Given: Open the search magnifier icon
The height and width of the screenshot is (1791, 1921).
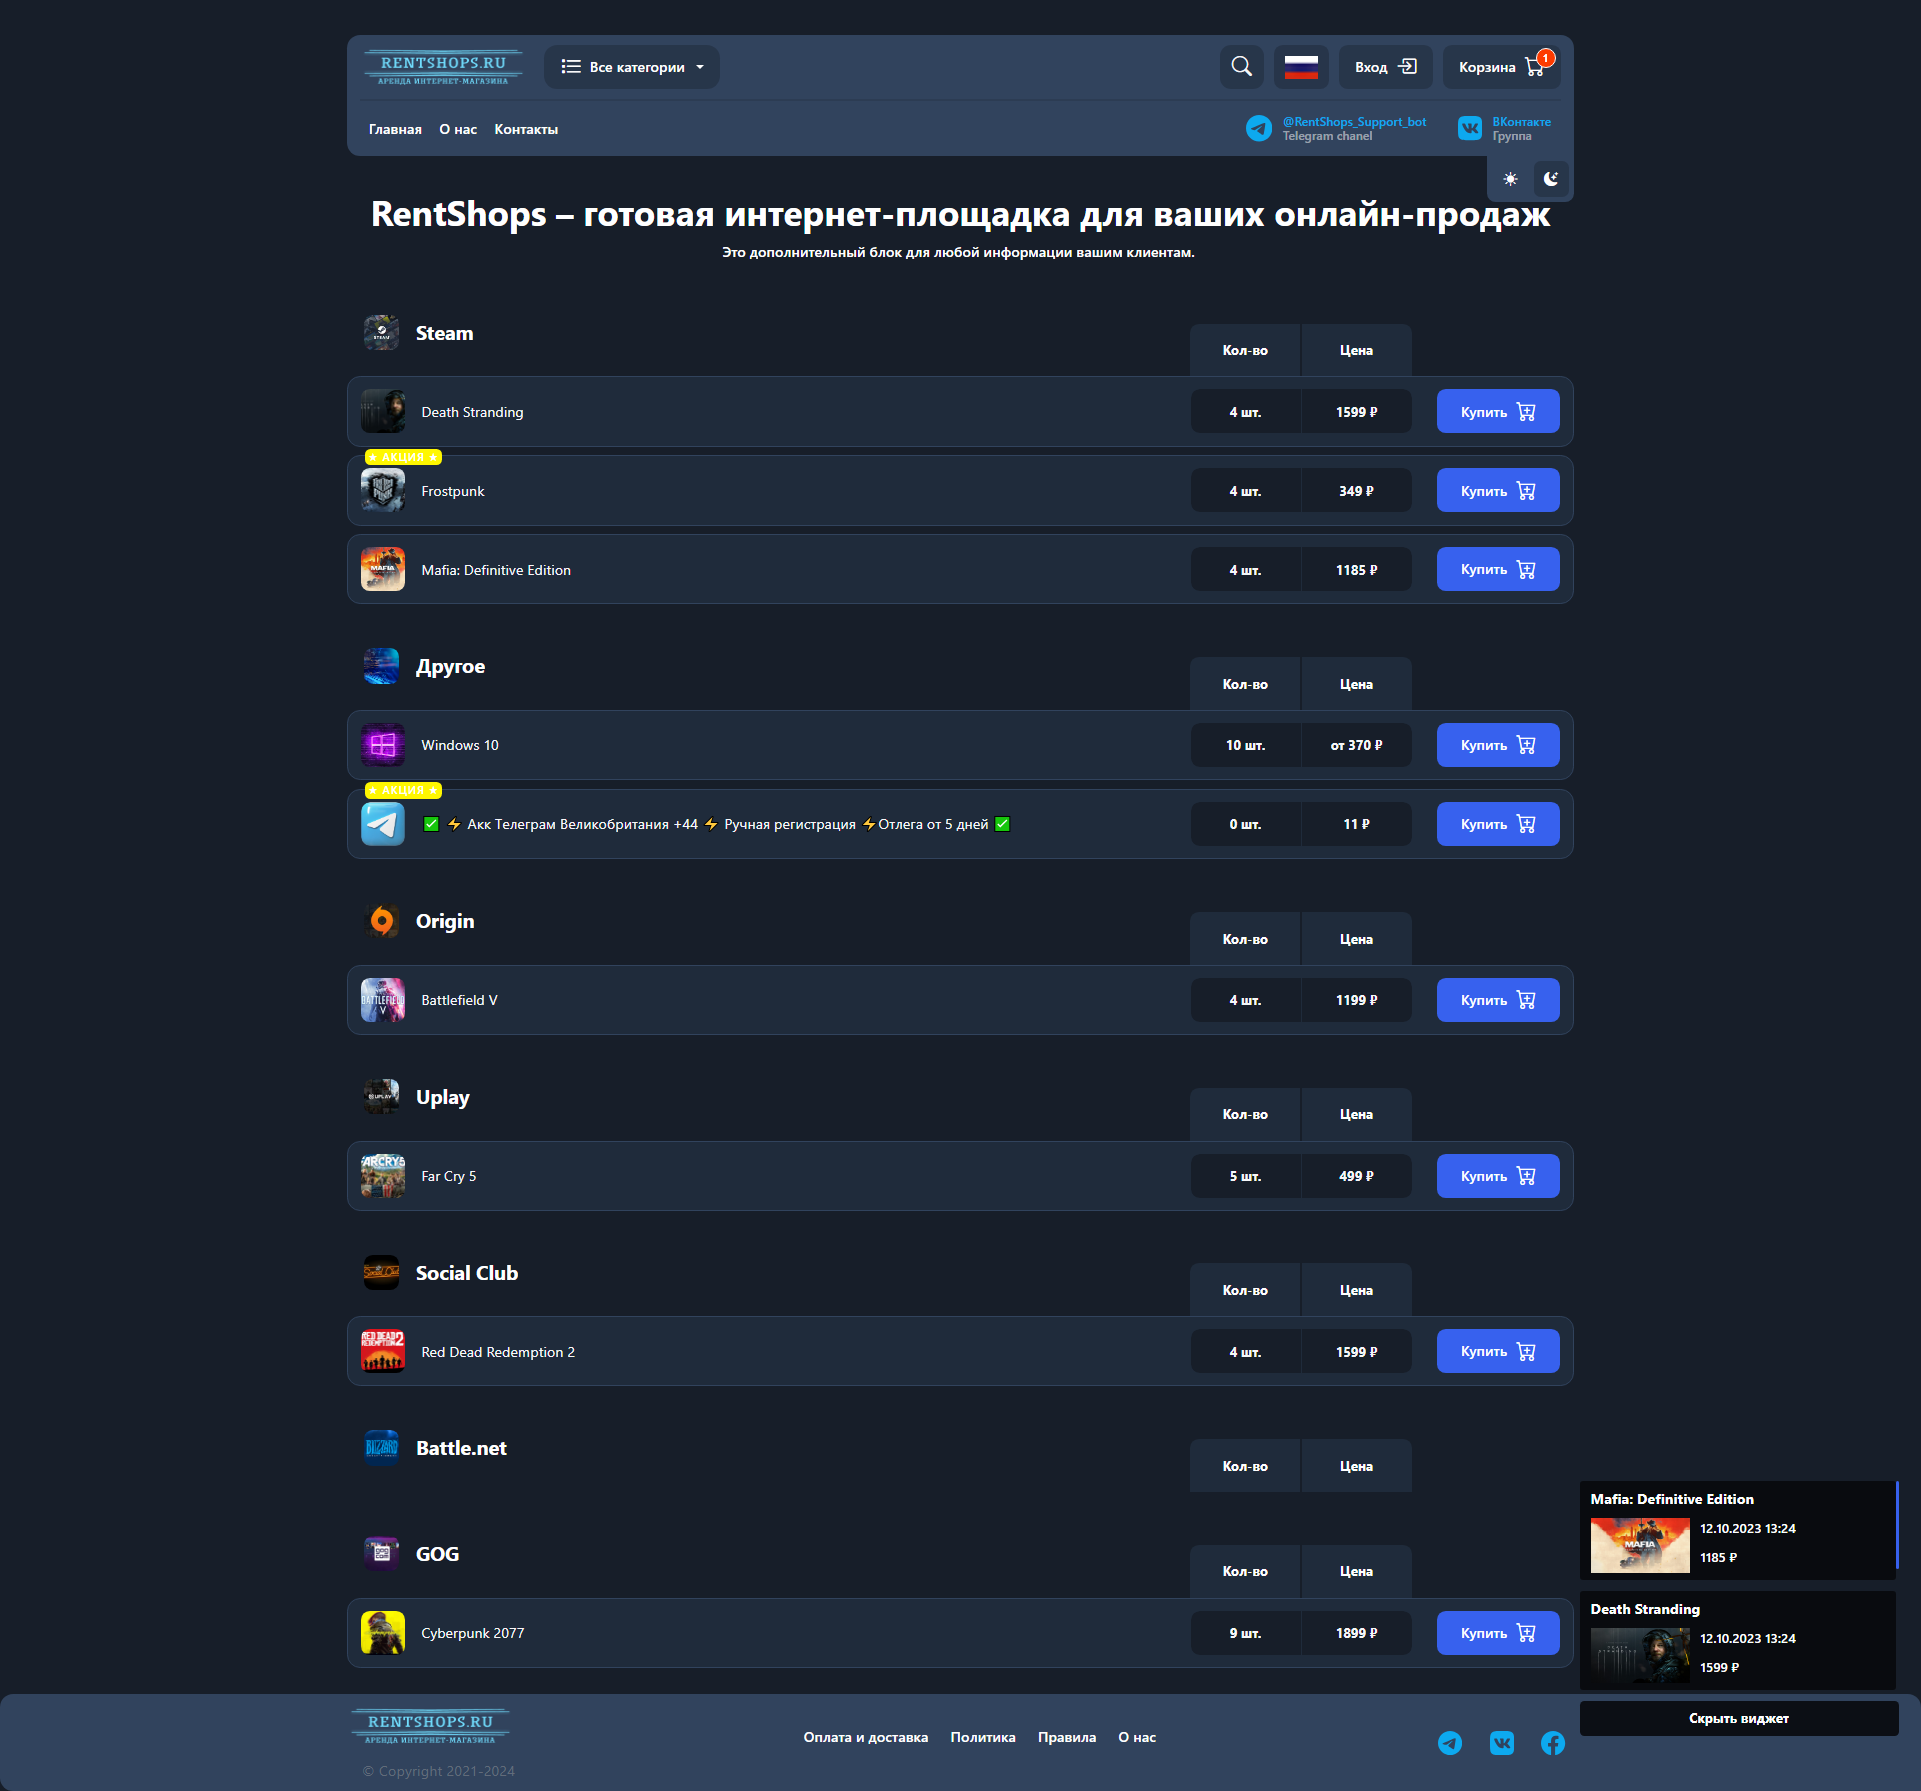Looking at the screenshot, I should (x=1241, y=67).
